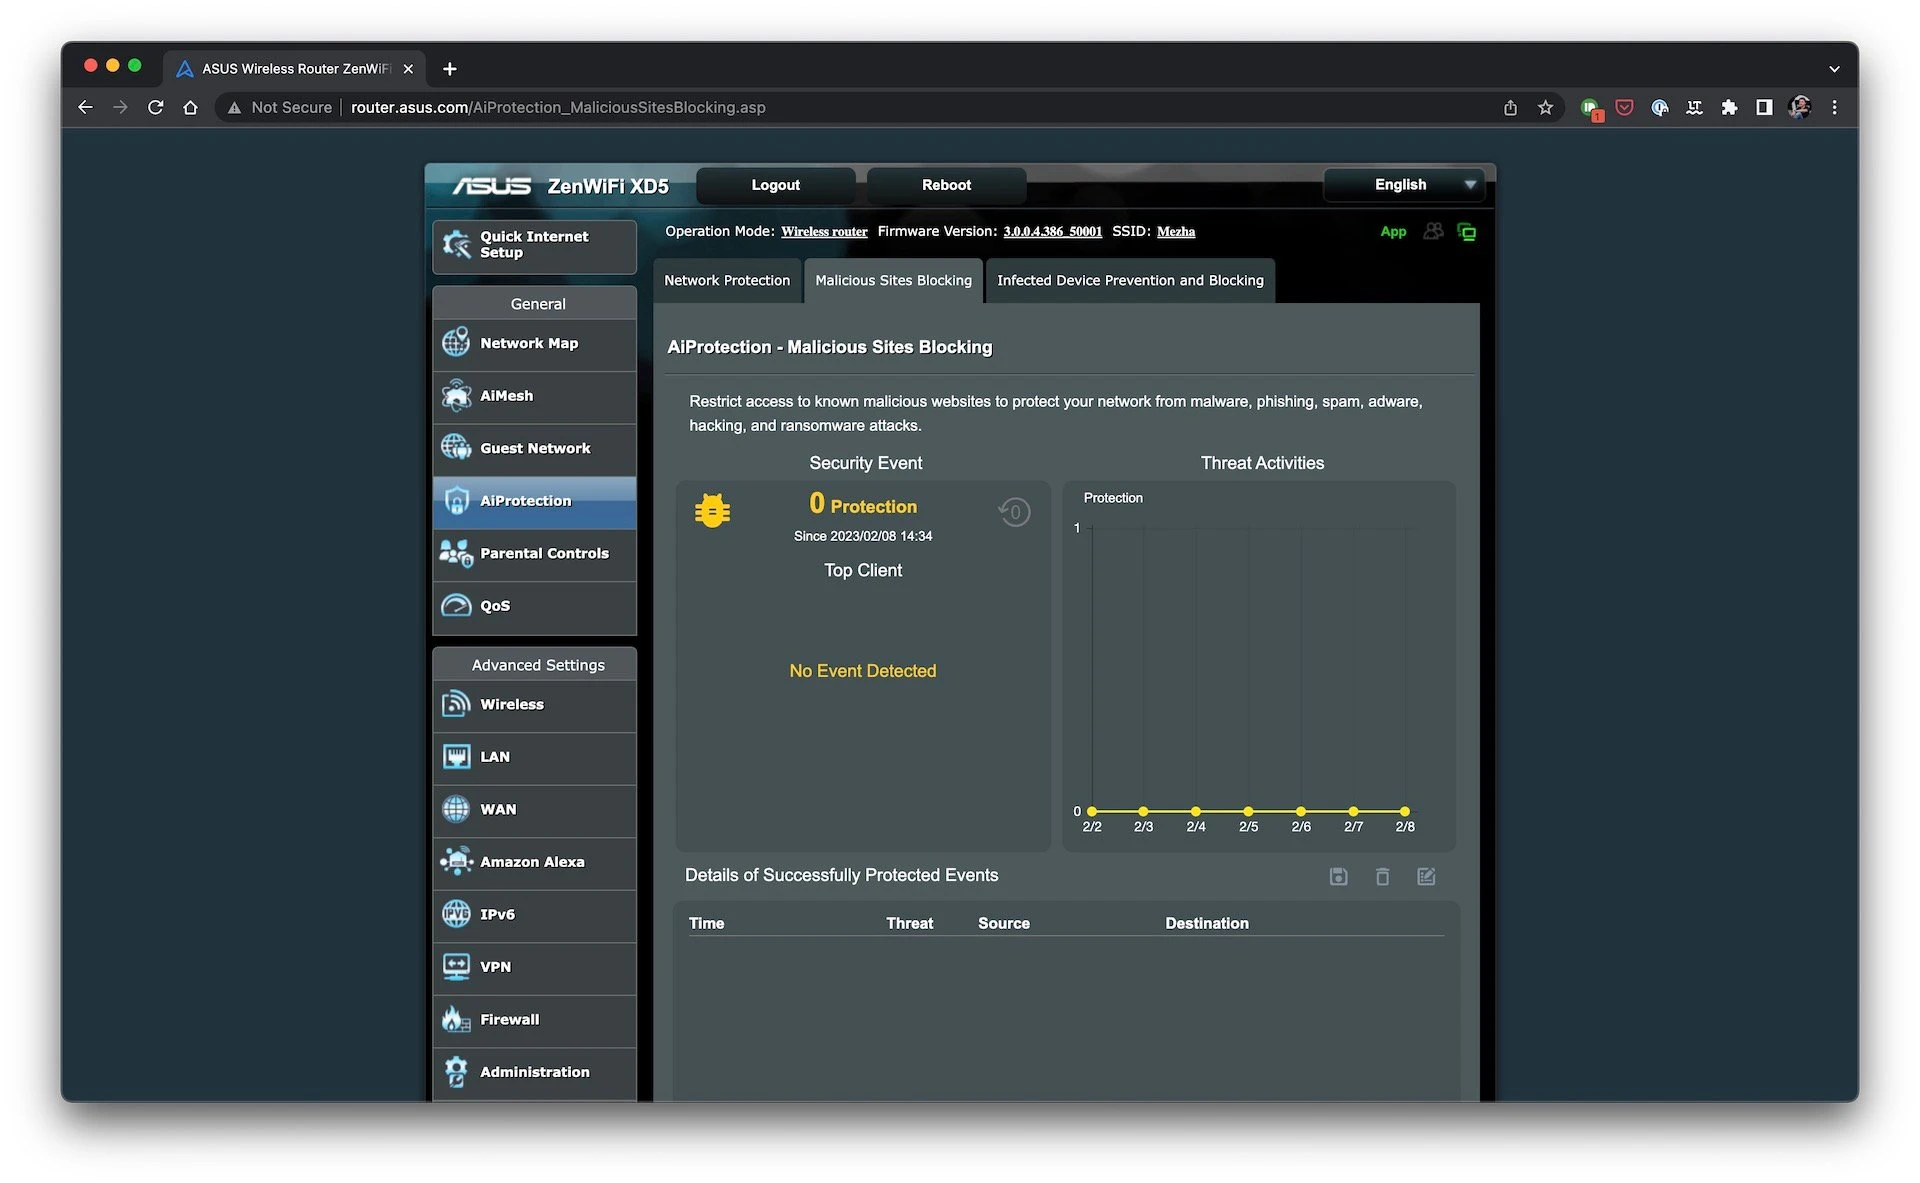Image resolution: width=1920 pixels, height=1183 pixels.
Task: Click the Not Secure site warning
Action: (x=279, y=107)
